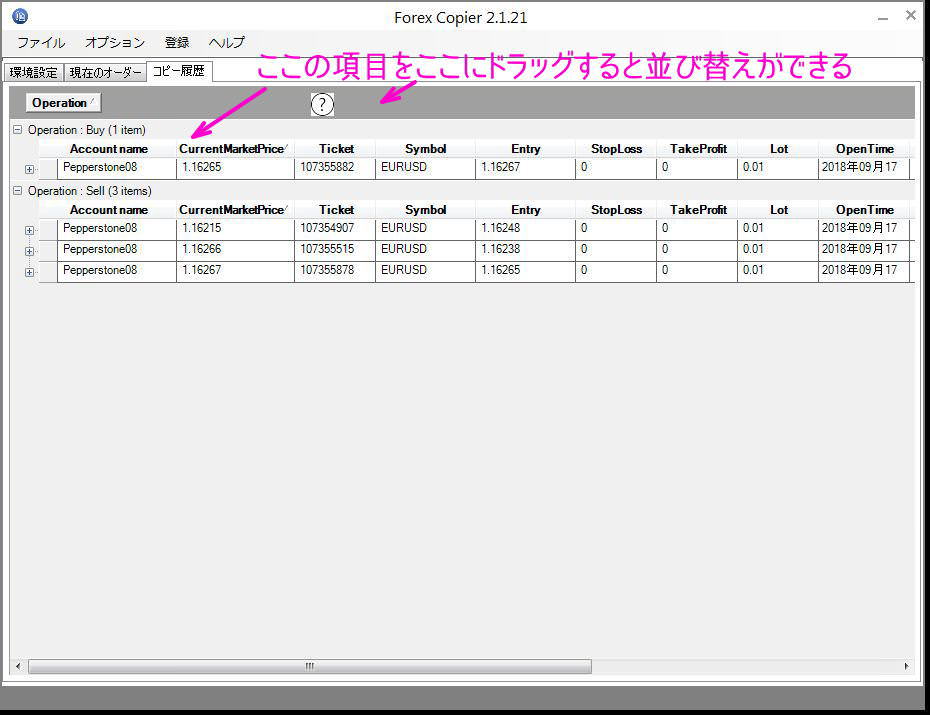Expand the row for ticket 107355882
This screenshot has width=930, height=715.
(x=29, y=169)
